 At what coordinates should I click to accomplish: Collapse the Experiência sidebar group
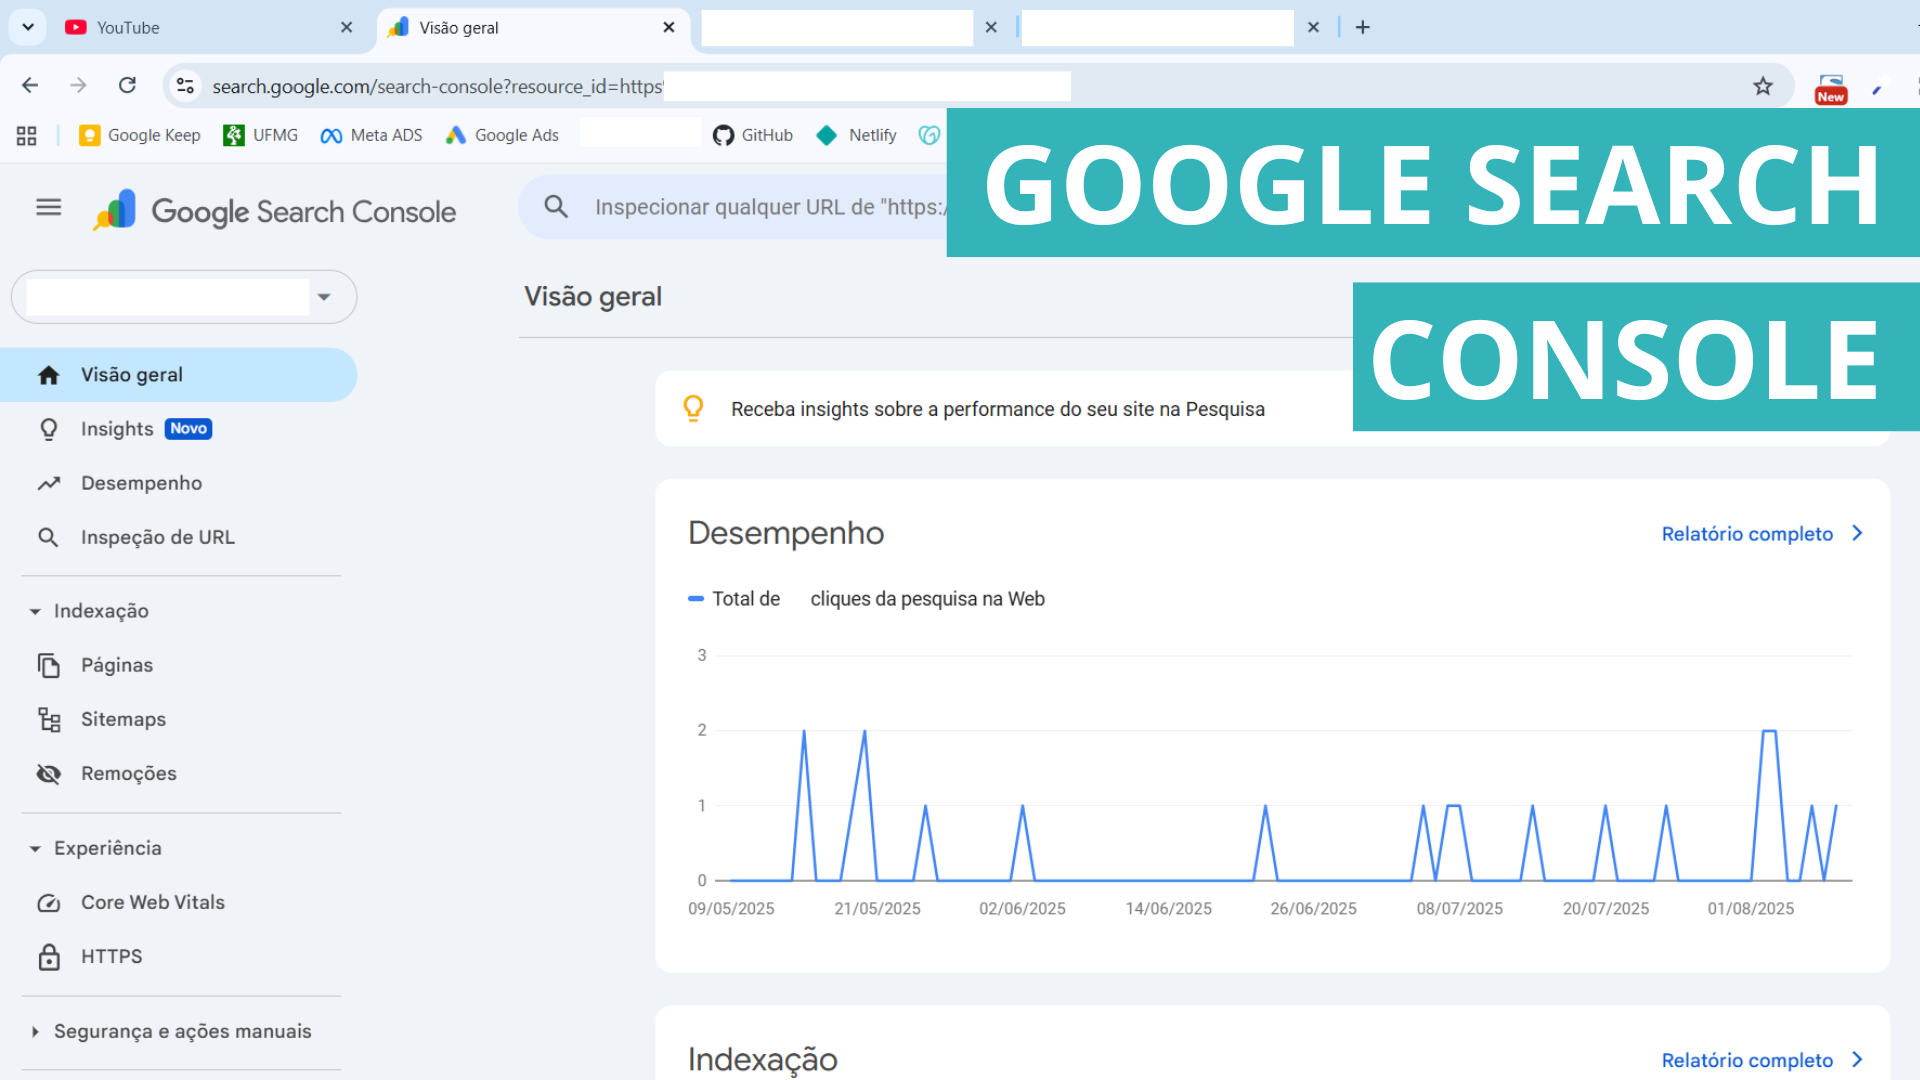pyautogui.click(x=35, y=848)
